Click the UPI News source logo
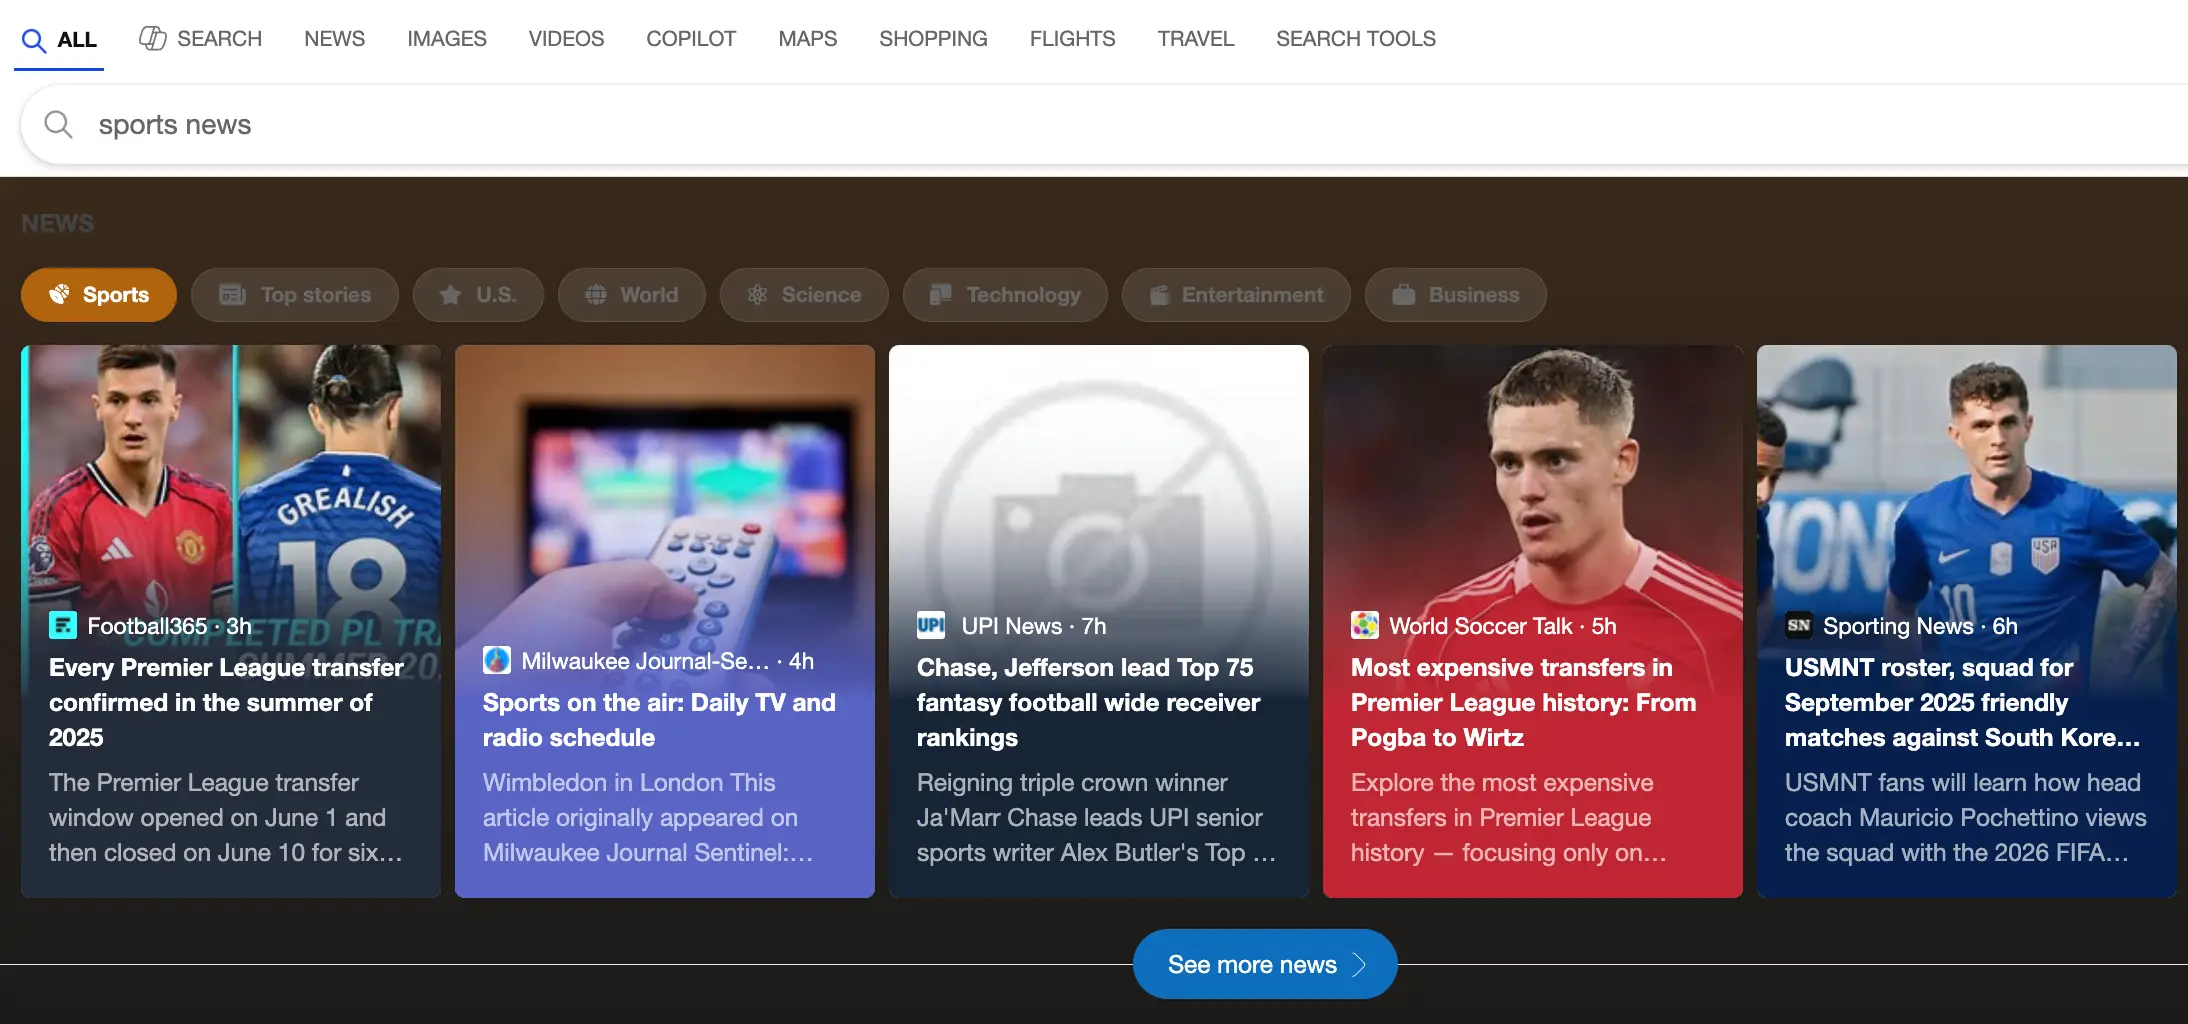This screenshot has width=2188, height=1024. coord(931,626)
